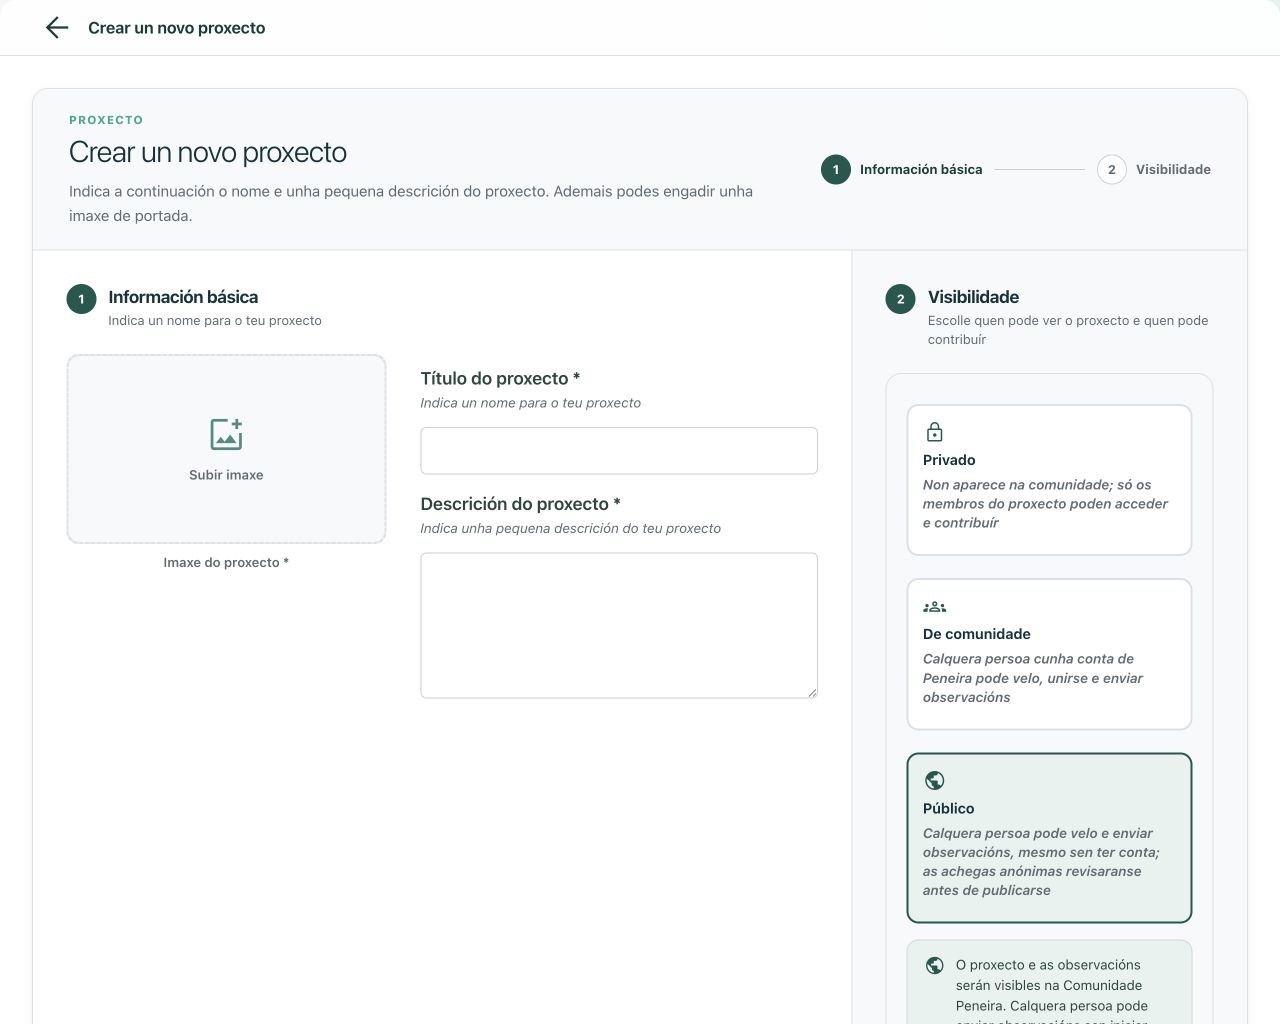
Task: Click the 'Imaxe do proxecto *' caption
Action: [226, 563]
